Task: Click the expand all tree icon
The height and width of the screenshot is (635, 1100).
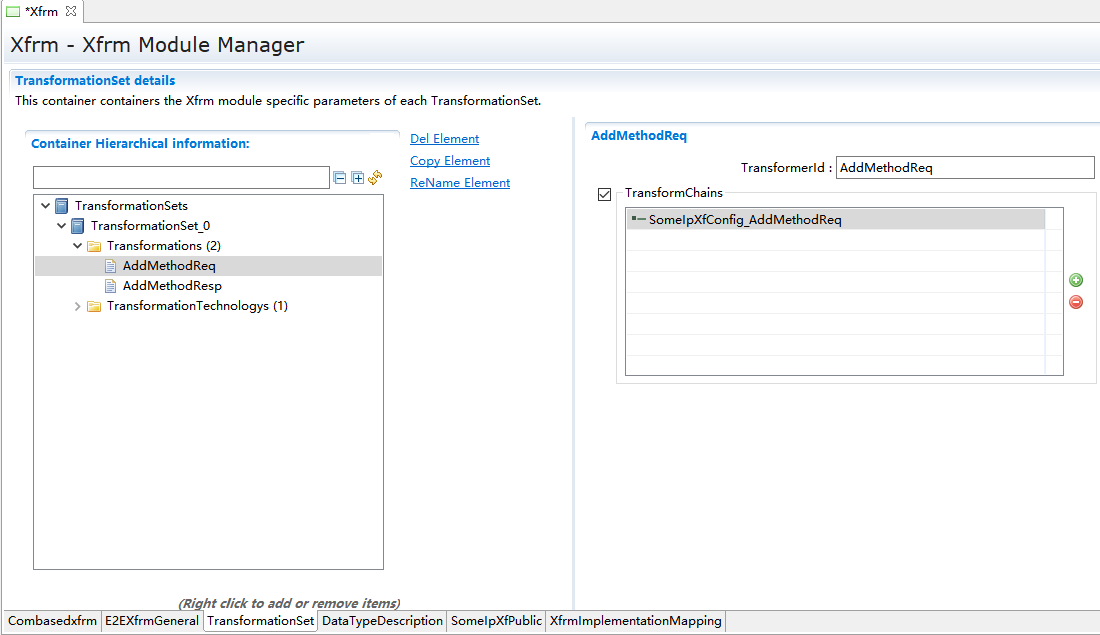Action: pyautogui.click(x=357, y=178)
